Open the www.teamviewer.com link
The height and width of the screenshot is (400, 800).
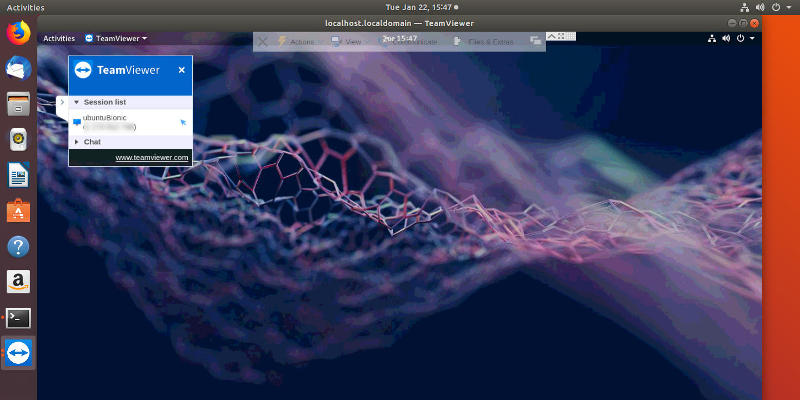[x=152, y=158]
